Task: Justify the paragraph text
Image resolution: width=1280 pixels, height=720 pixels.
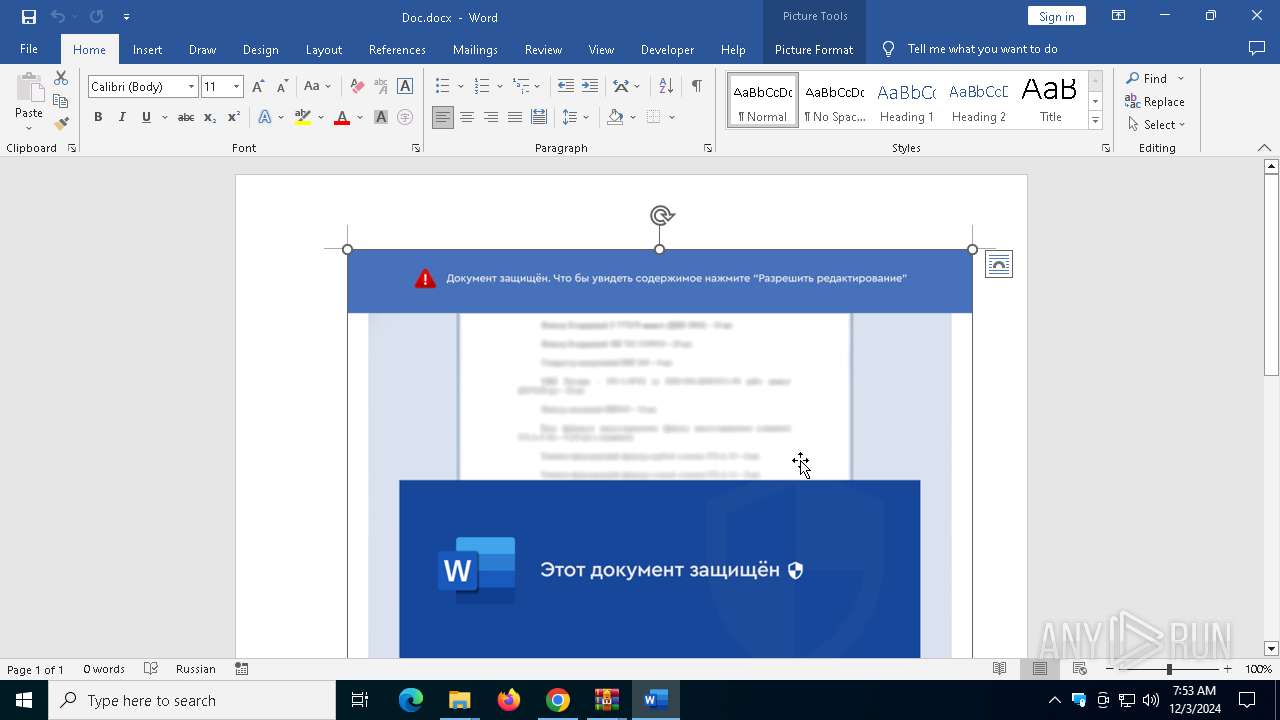Action: 515,118
